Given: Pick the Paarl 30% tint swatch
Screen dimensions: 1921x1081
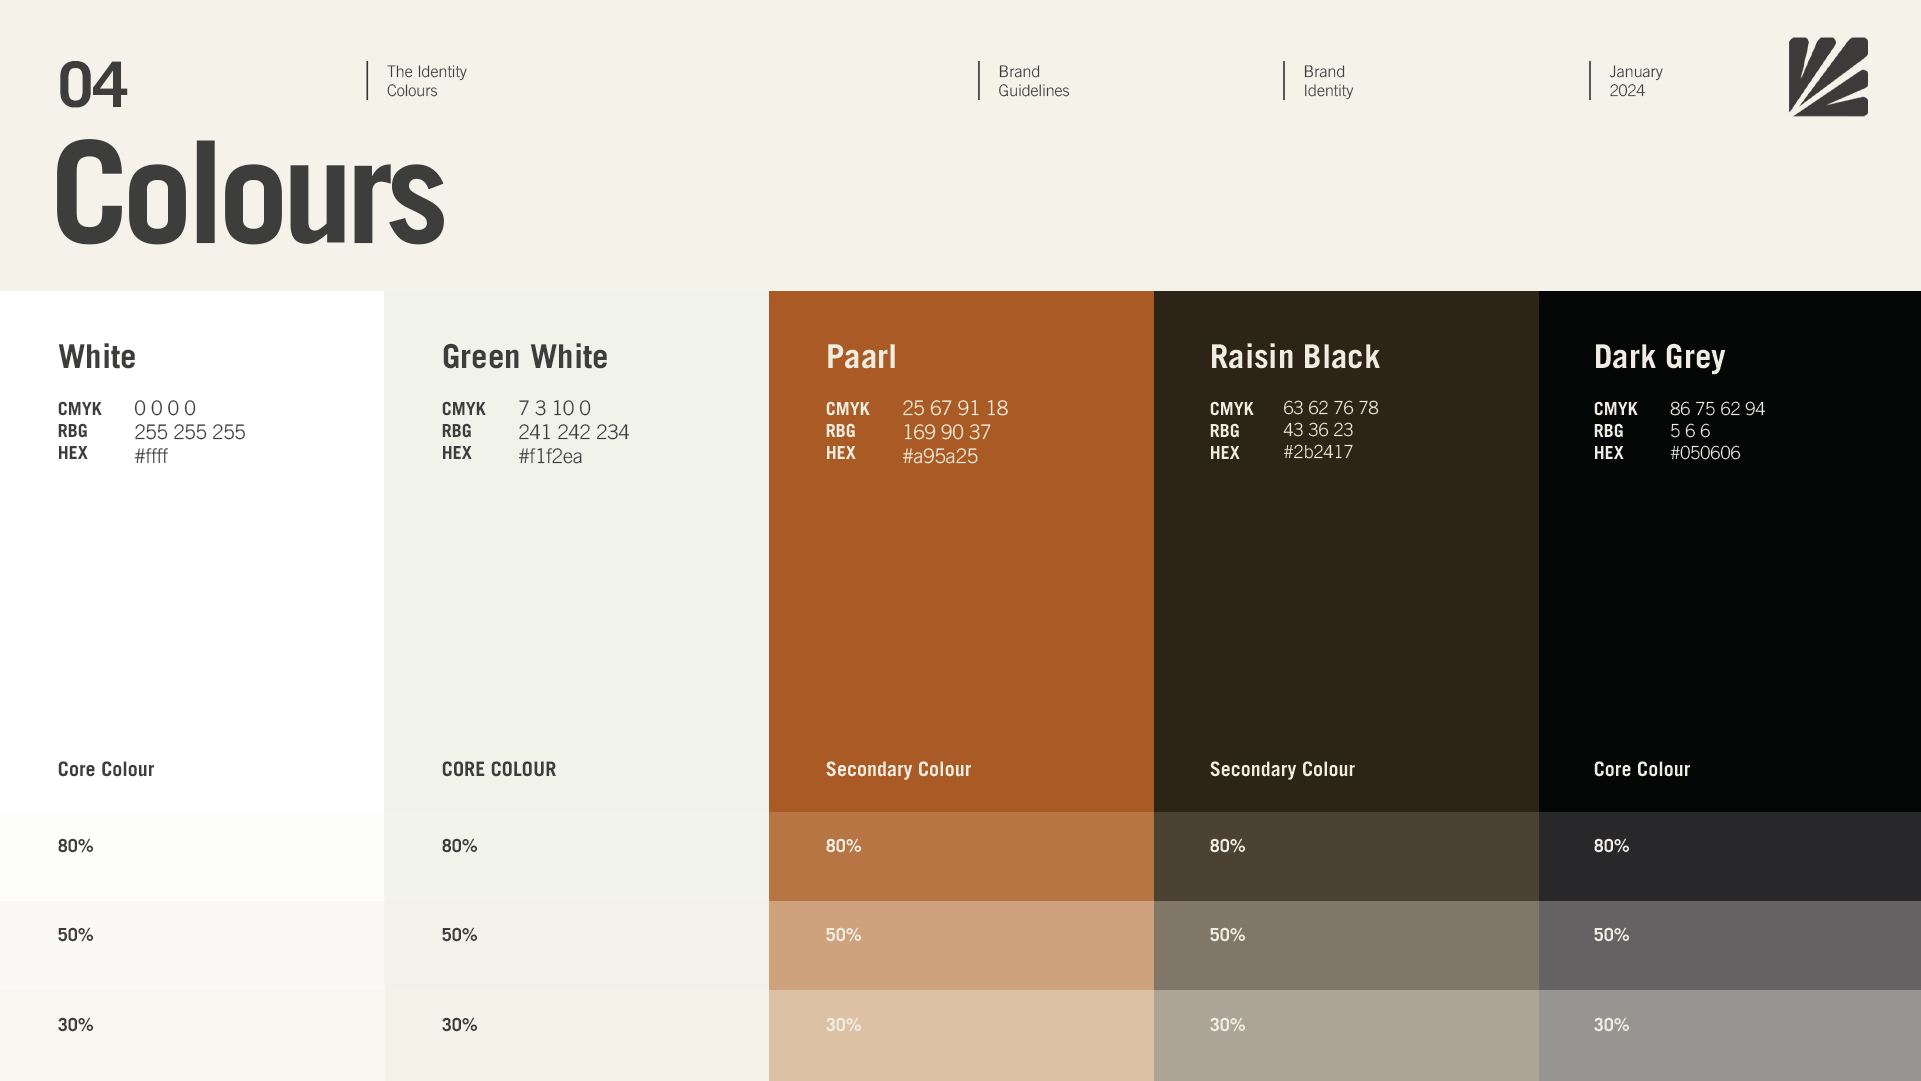Looking at the screenshot, I should tap(960, 1035).
